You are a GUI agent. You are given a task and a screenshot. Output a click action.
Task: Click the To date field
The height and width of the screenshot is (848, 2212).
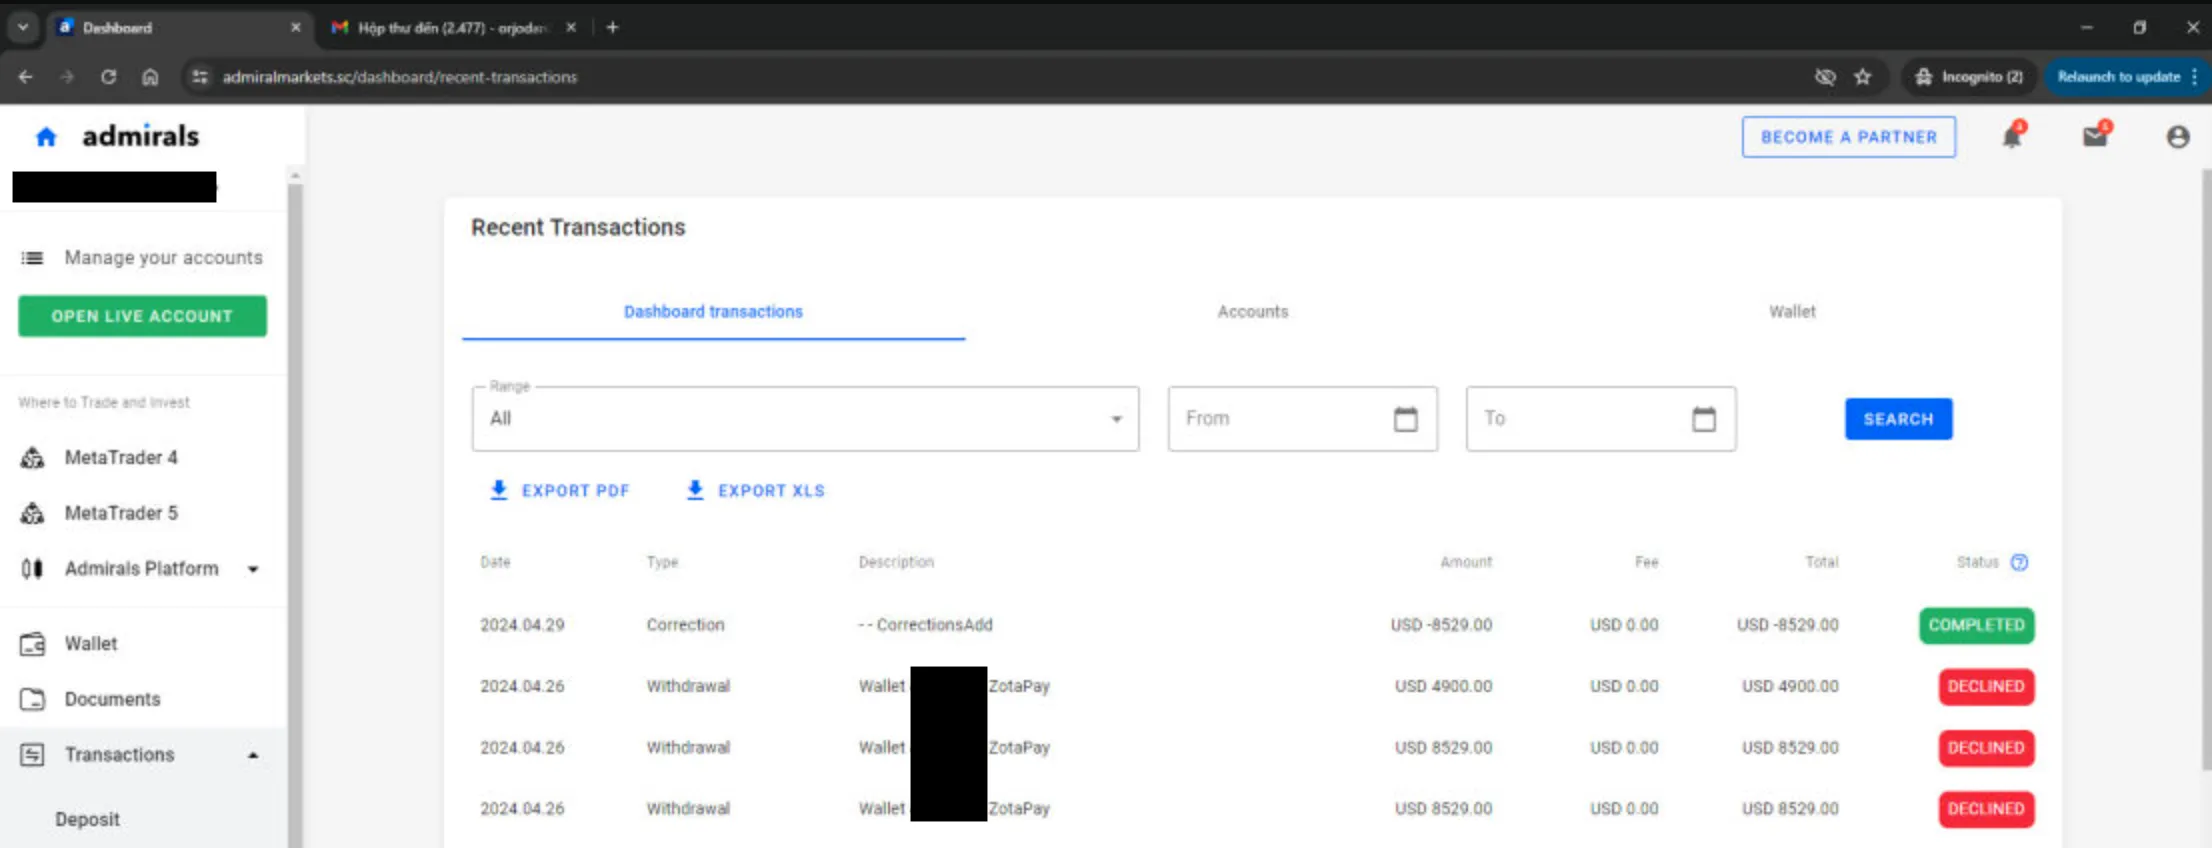[1600, 419]
